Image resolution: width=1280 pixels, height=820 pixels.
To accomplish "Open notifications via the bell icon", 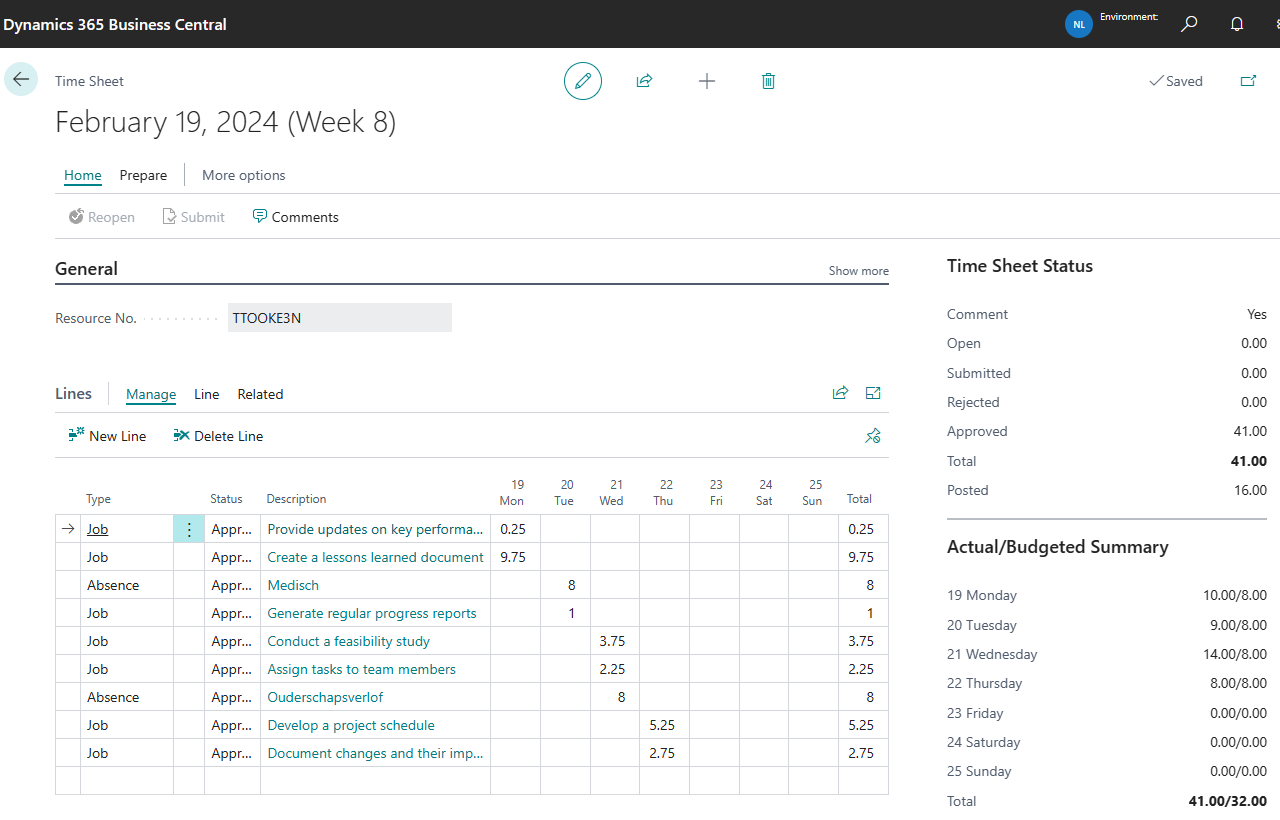I will [1237, 23].
